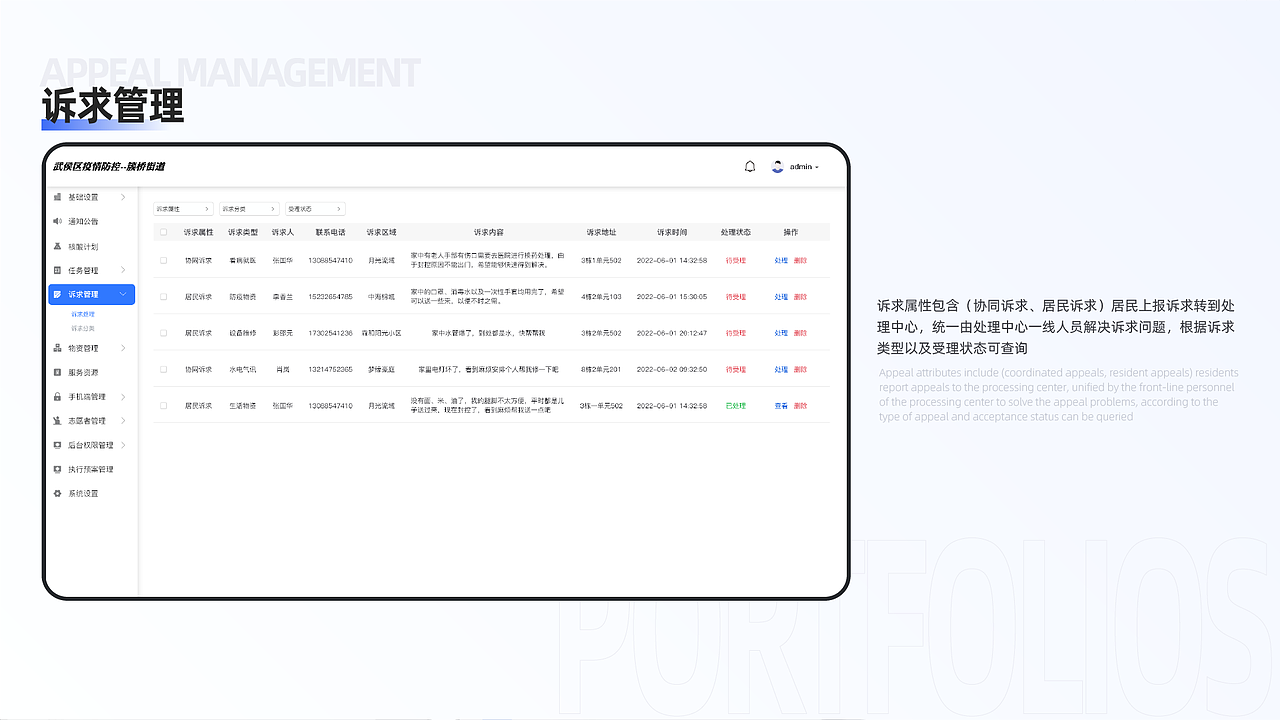1280x720 pixels.
Task: Click the timestamp 2022-06-02 09:32:50
Action: (672, 369)
